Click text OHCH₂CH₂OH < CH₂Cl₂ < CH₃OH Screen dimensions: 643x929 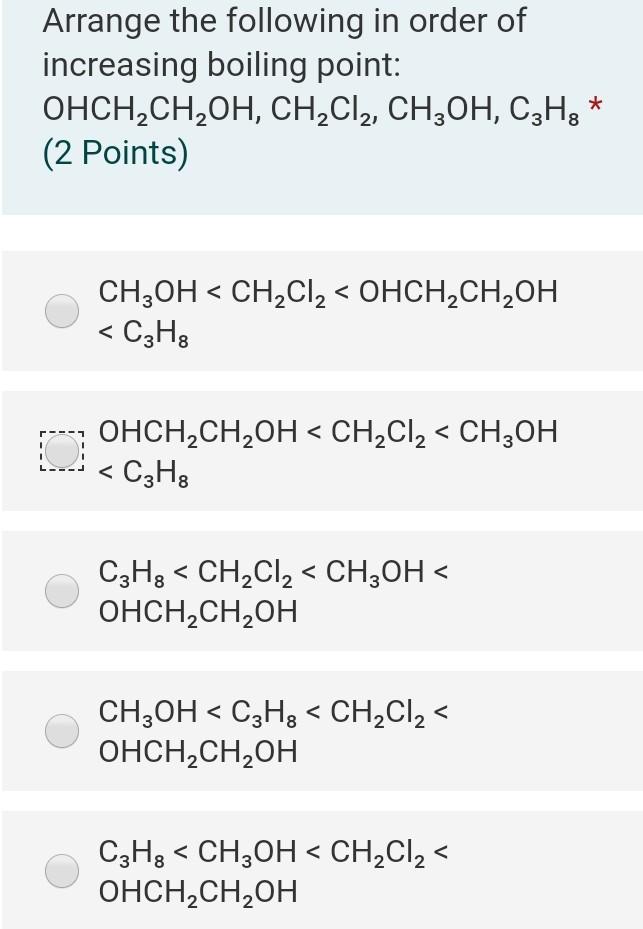[327, 450]
